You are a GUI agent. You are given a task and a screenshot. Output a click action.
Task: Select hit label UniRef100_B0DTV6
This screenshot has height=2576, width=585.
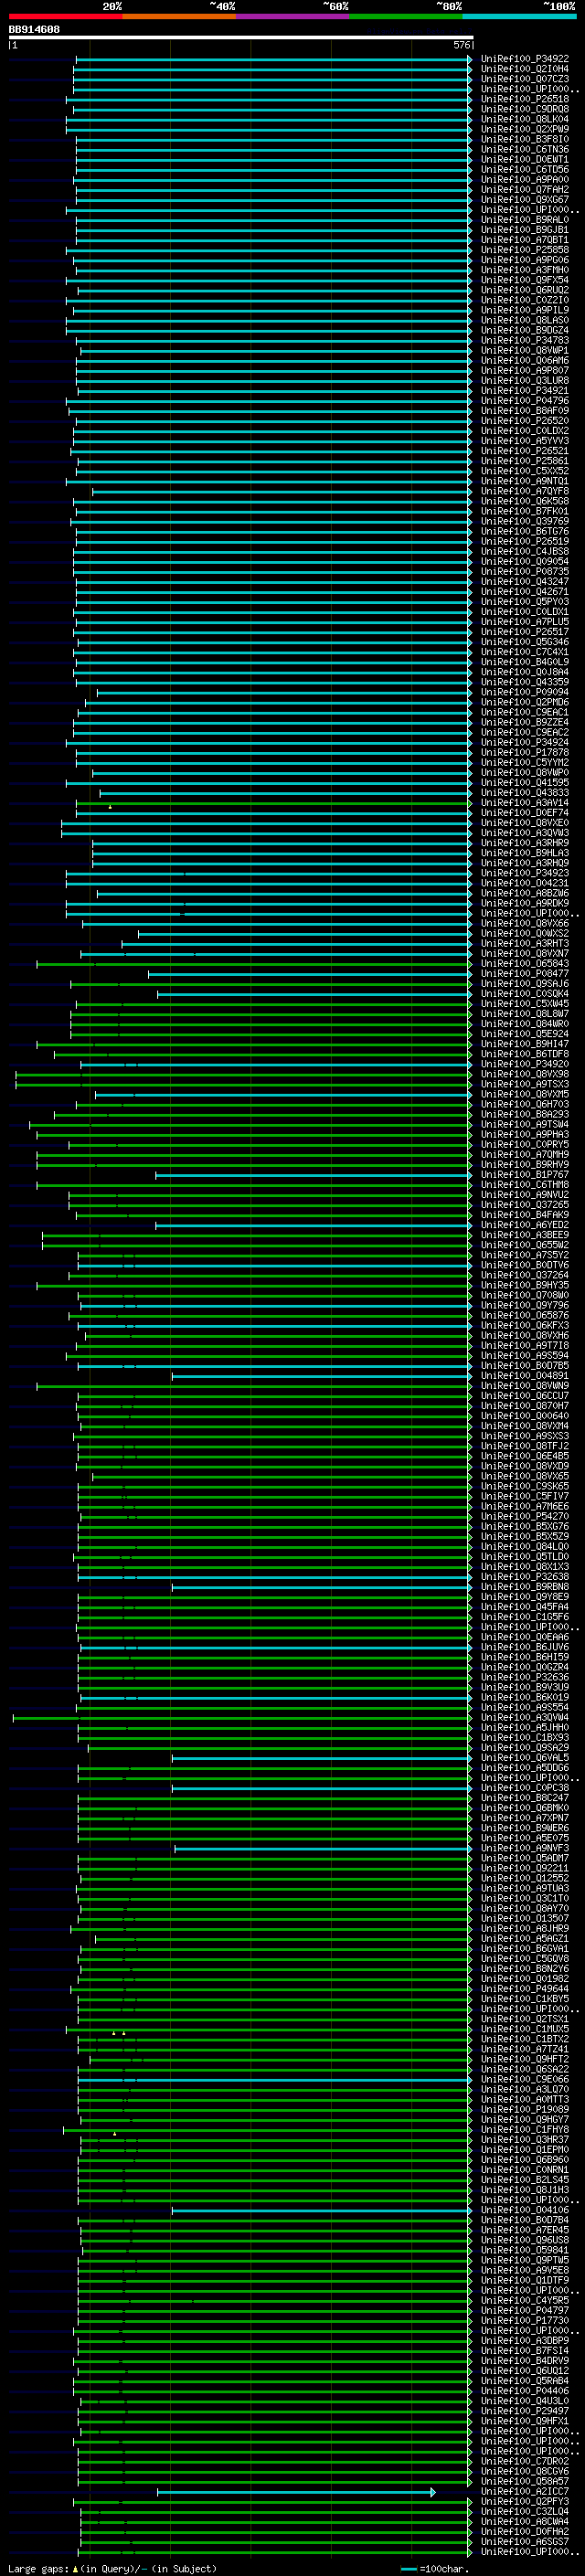[525, 1265]
